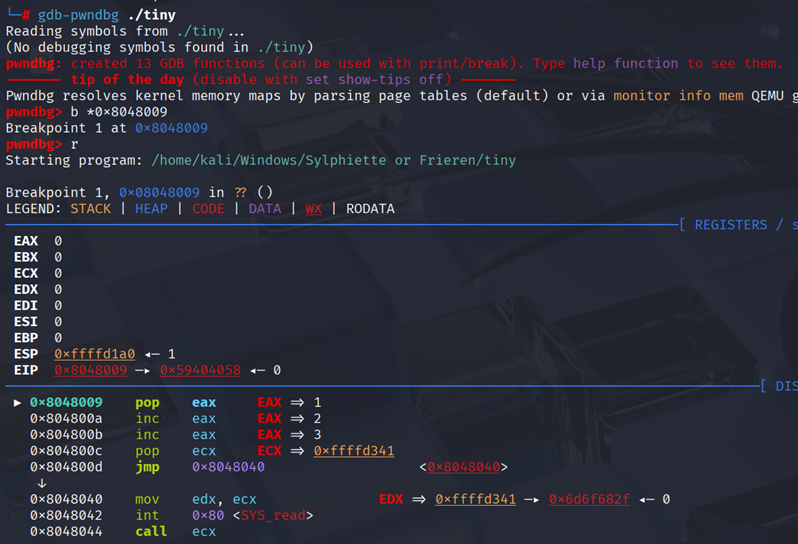798x544 pixels.
Task: Click the underlined EIP address 0x8048009
Action: point(90,370)
